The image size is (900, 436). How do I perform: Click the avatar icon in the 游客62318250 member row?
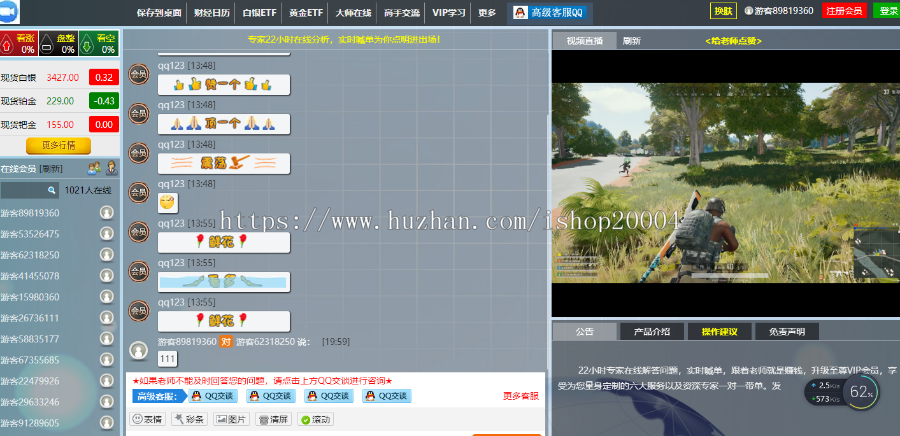point(106,255)
